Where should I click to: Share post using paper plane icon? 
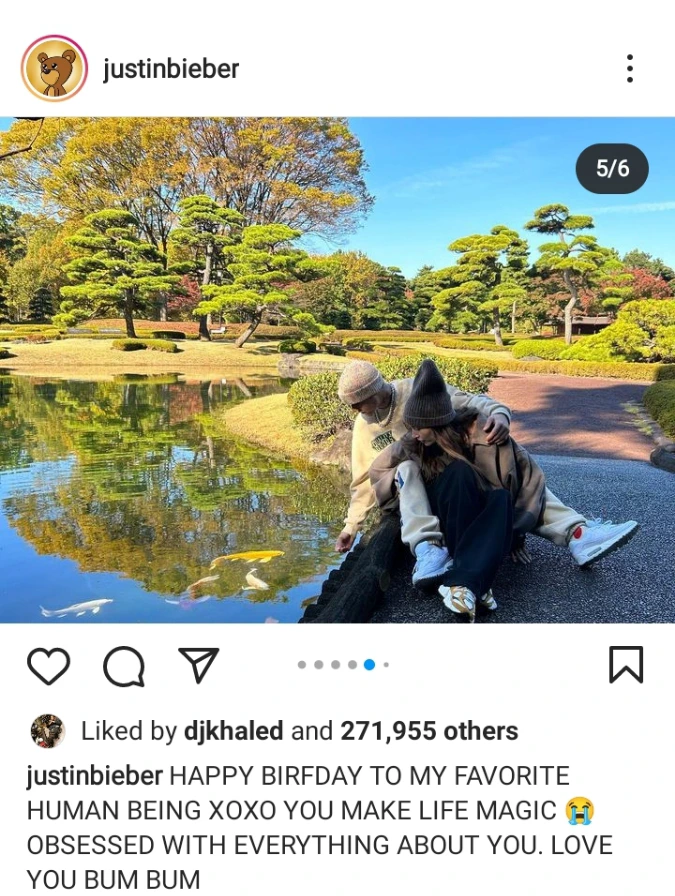click(199, 665)
